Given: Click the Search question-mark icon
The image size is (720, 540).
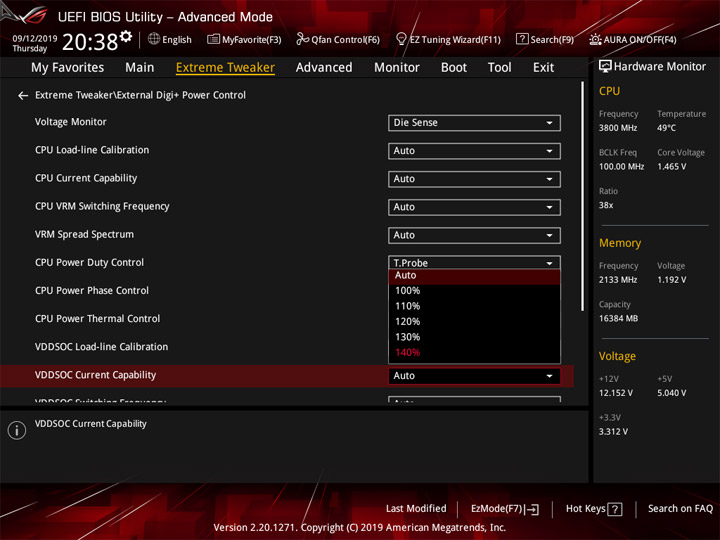Looking at the screenshot, I should click(x=522, y=39).
